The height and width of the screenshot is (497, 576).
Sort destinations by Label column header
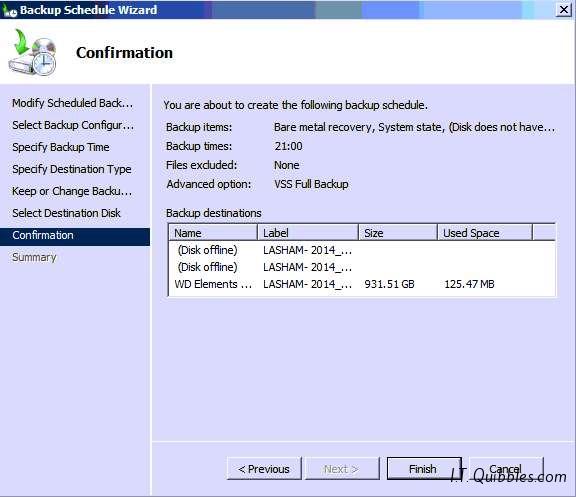pos(308,233)
